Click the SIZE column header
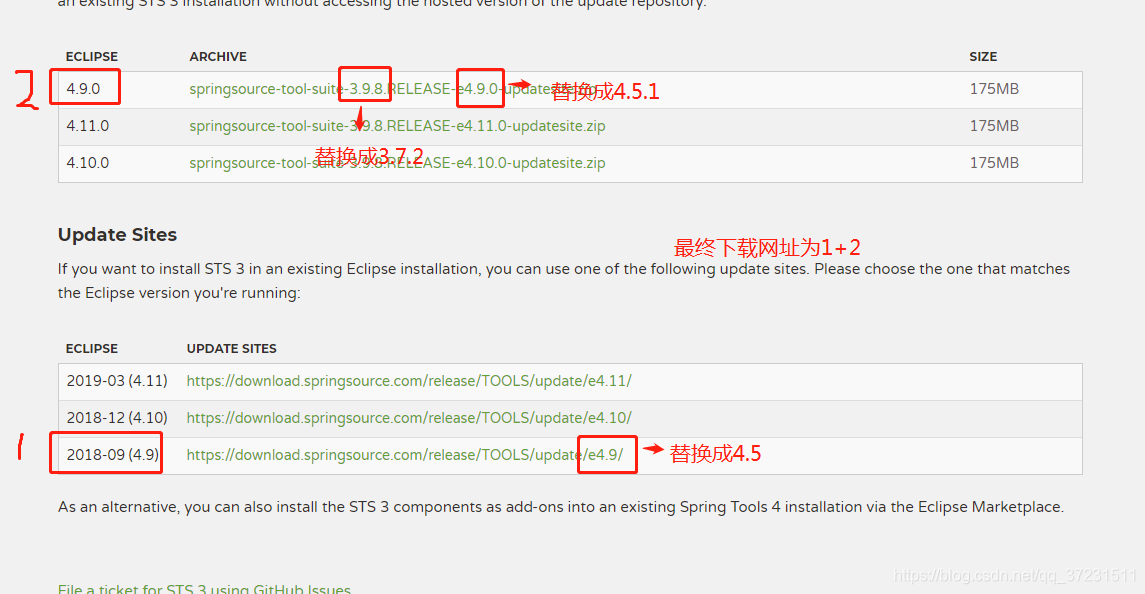 pos(983,56)
